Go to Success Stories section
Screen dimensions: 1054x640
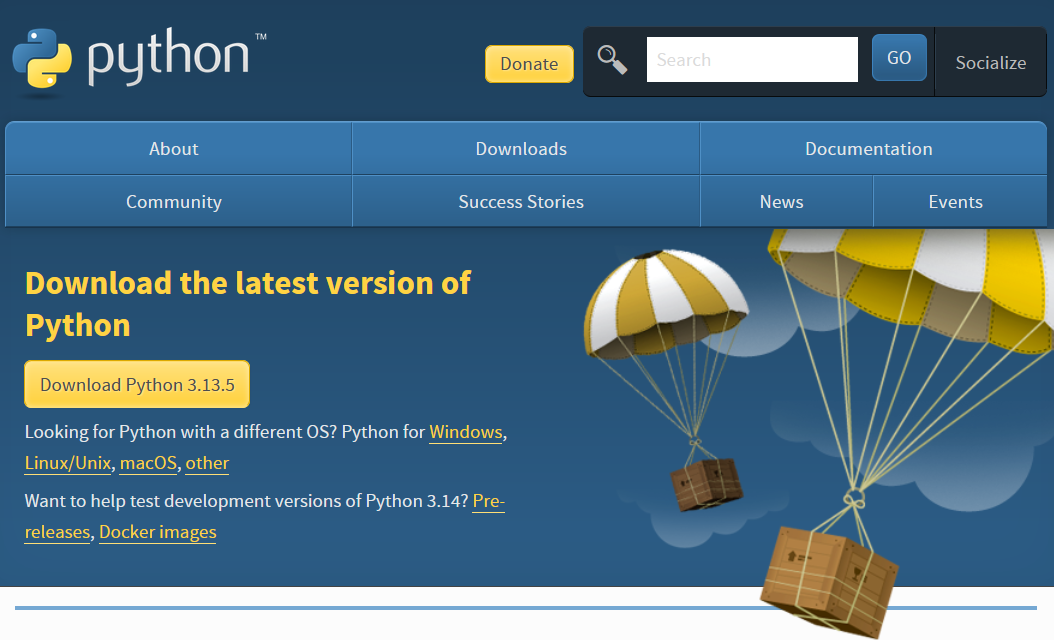click(521, 202)
